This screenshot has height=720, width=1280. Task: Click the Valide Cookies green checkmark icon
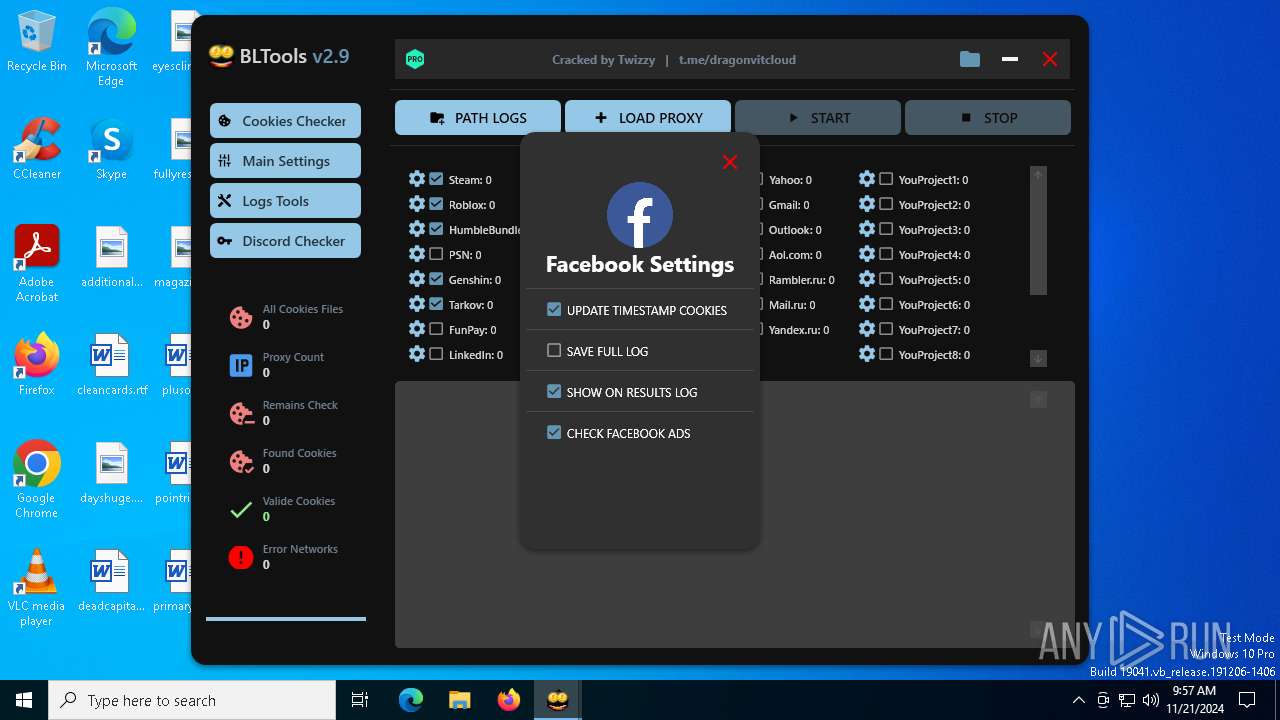241,510
